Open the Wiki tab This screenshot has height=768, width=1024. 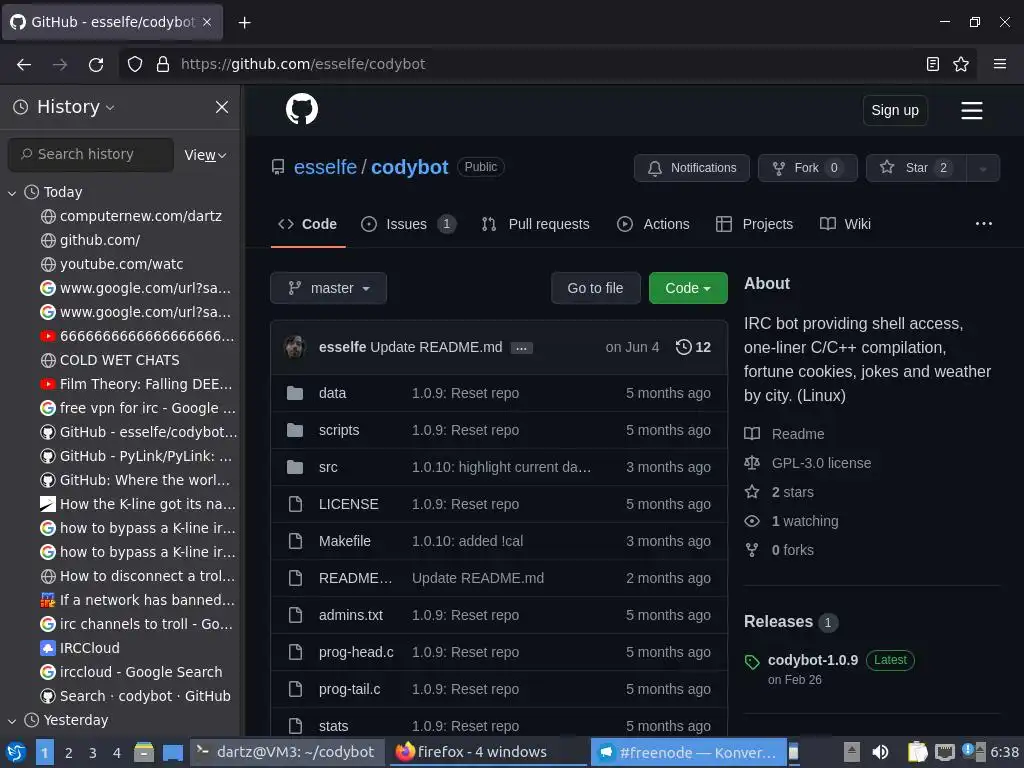pos(845,224)
